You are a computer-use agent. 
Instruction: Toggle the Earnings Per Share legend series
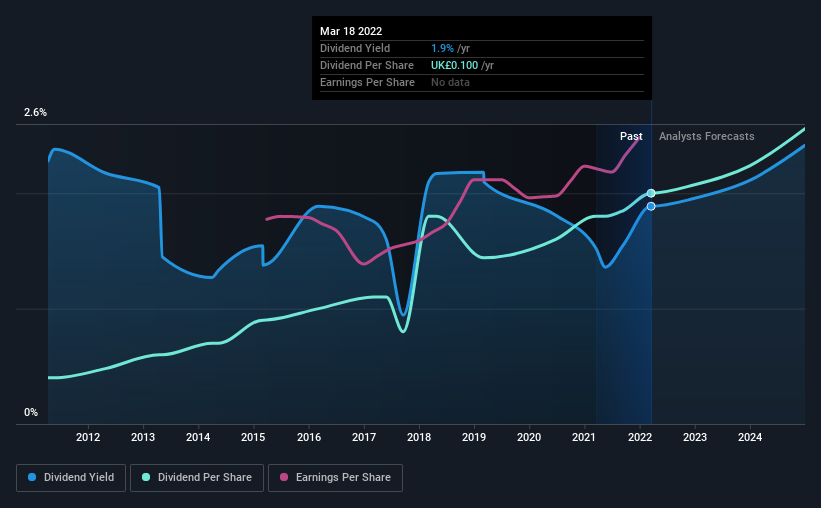point(335,478)
